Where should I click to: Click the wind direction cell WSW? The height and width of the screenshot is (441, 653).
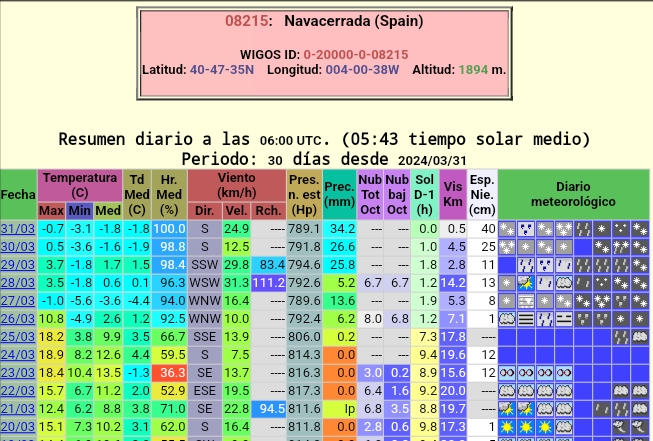pyautogui.click(x=204, y=283)
